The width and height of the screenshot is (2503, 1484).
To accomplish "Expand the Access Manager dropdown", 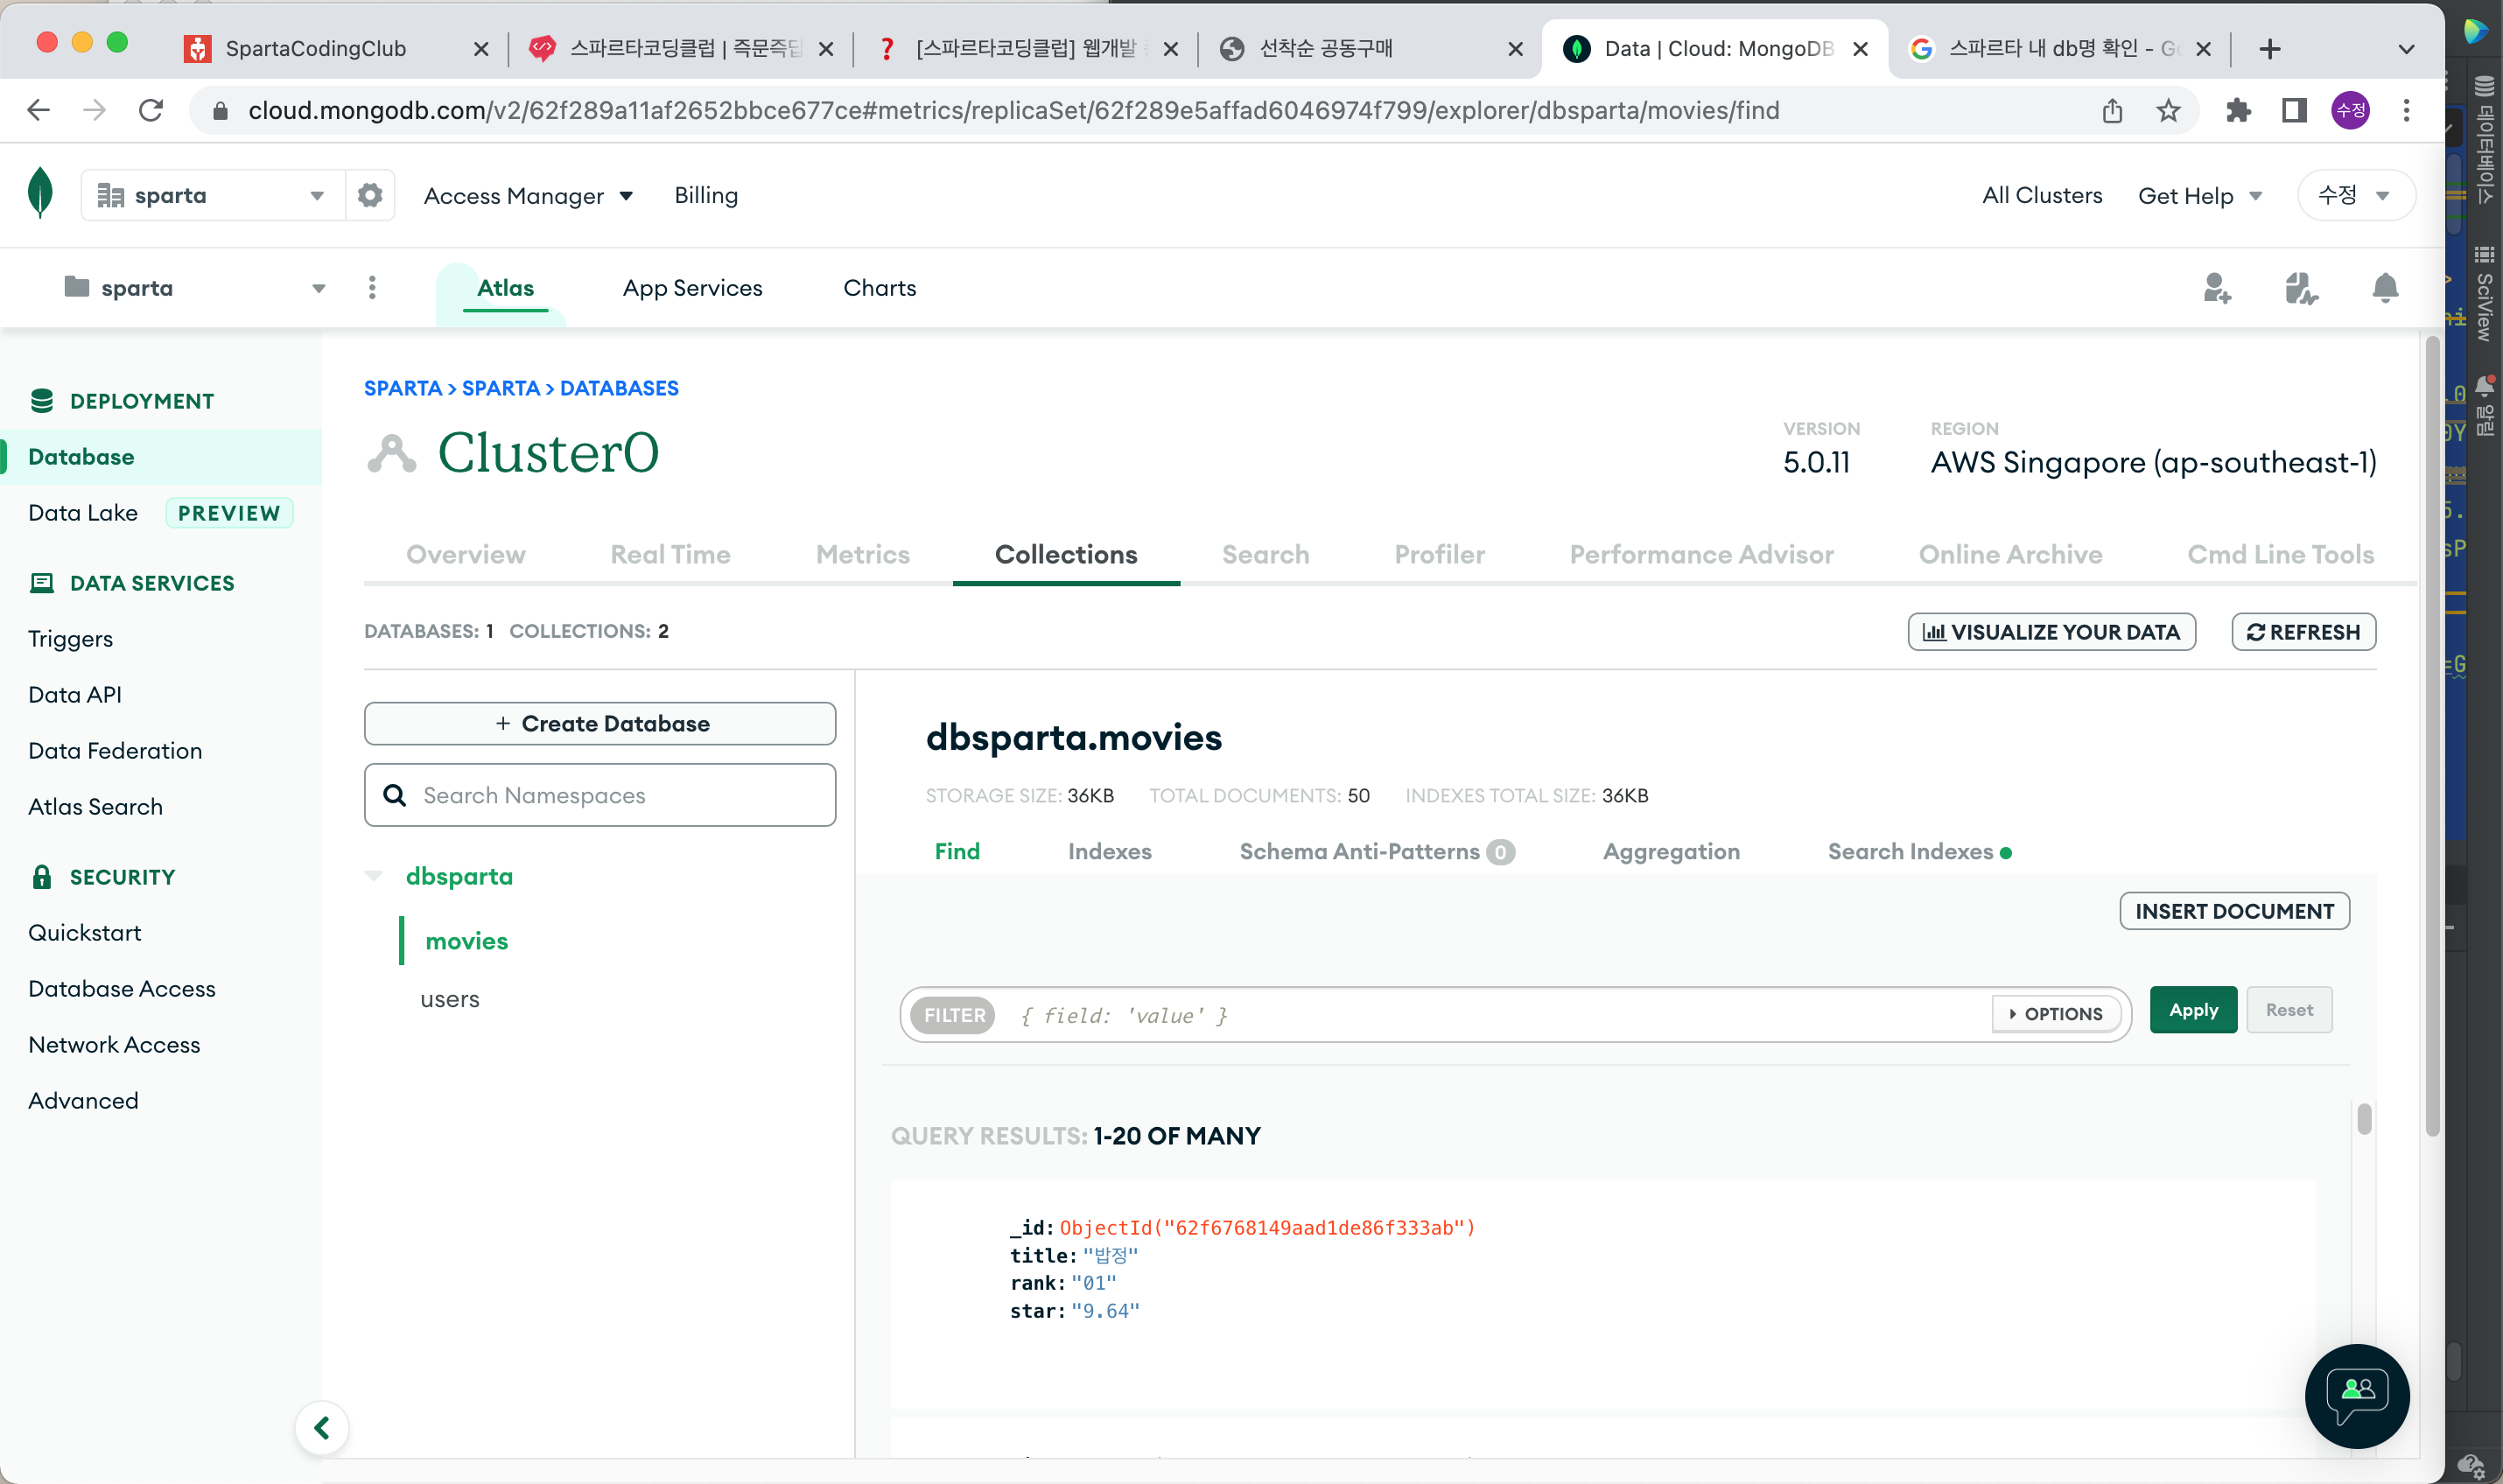I will [529, 196].
